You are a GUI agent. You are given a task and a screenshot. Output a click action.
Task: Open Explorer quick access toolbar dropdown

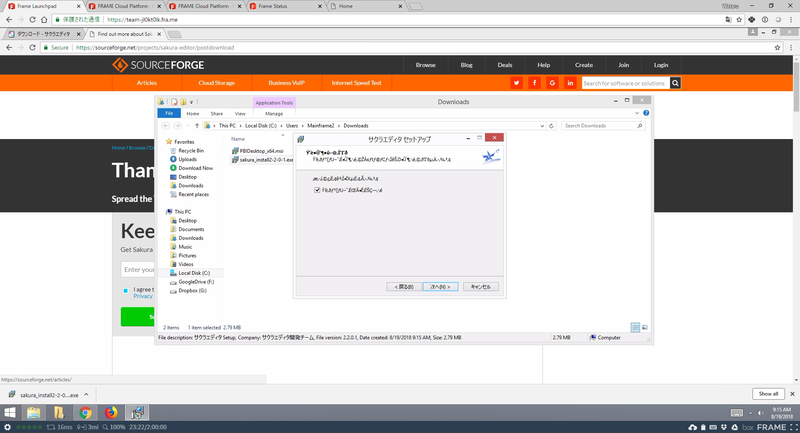coord(191,102)
